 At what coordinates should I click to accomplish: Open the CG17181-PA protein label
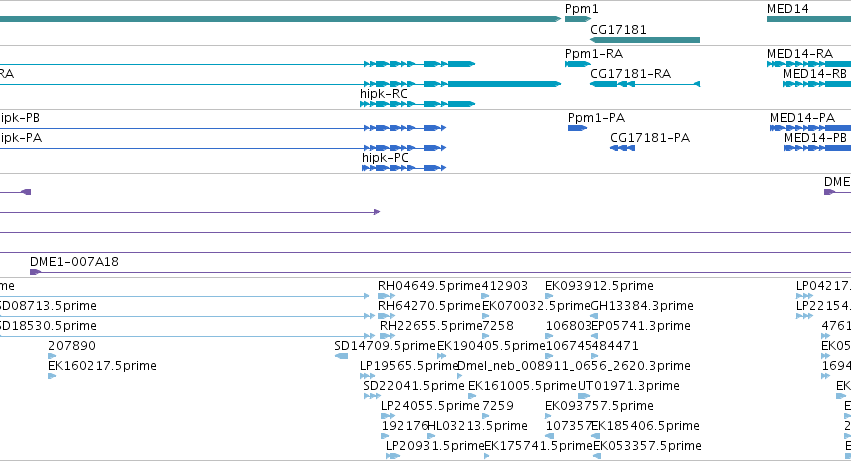[650, 138]
